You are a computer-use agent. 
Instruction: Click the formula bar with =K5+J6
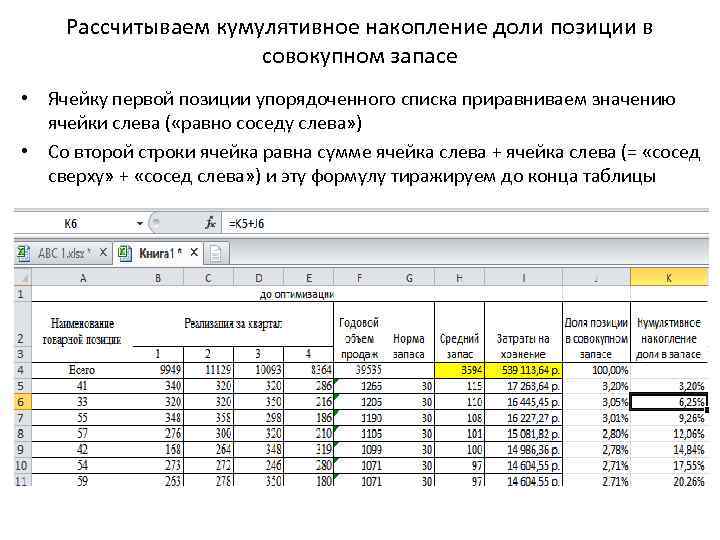tap(465, 224)
